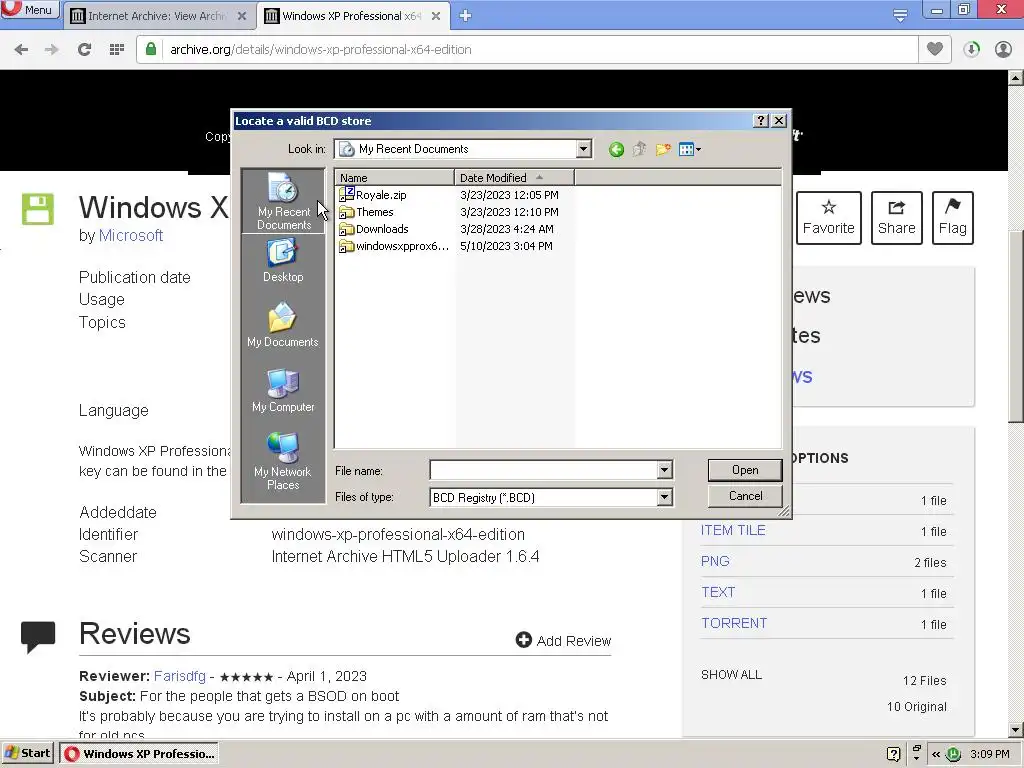Switch to the Windows XP Professional x64 tab
The height and width of the screenshot is (768, 1024).
[x=351, y=16]
